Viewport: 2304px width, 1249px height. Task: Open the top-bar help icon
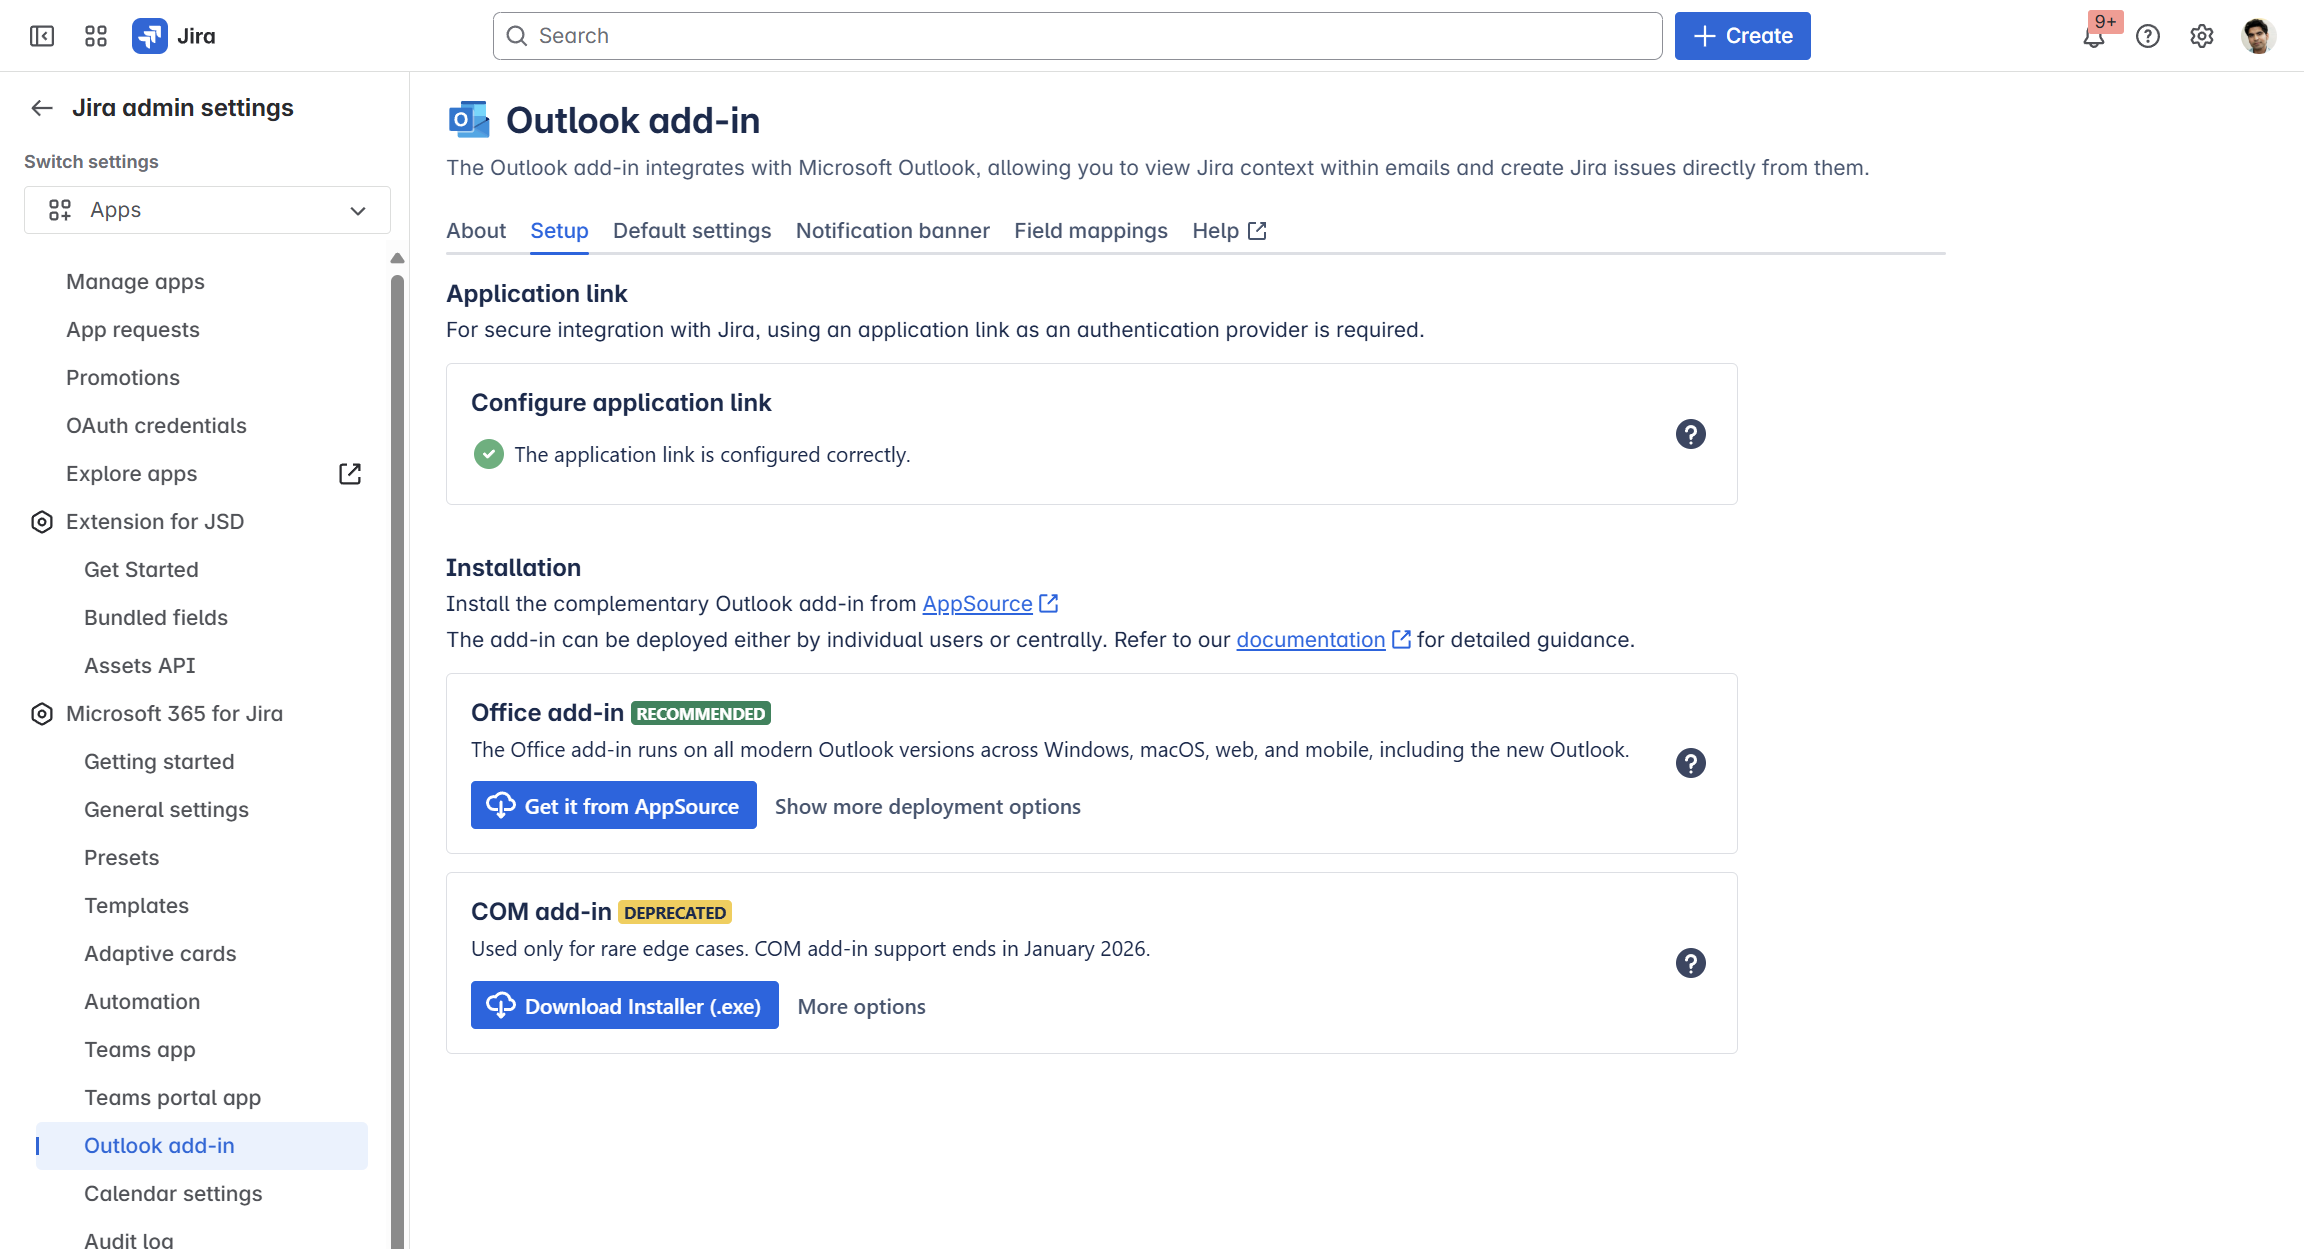pos(2148,36)
